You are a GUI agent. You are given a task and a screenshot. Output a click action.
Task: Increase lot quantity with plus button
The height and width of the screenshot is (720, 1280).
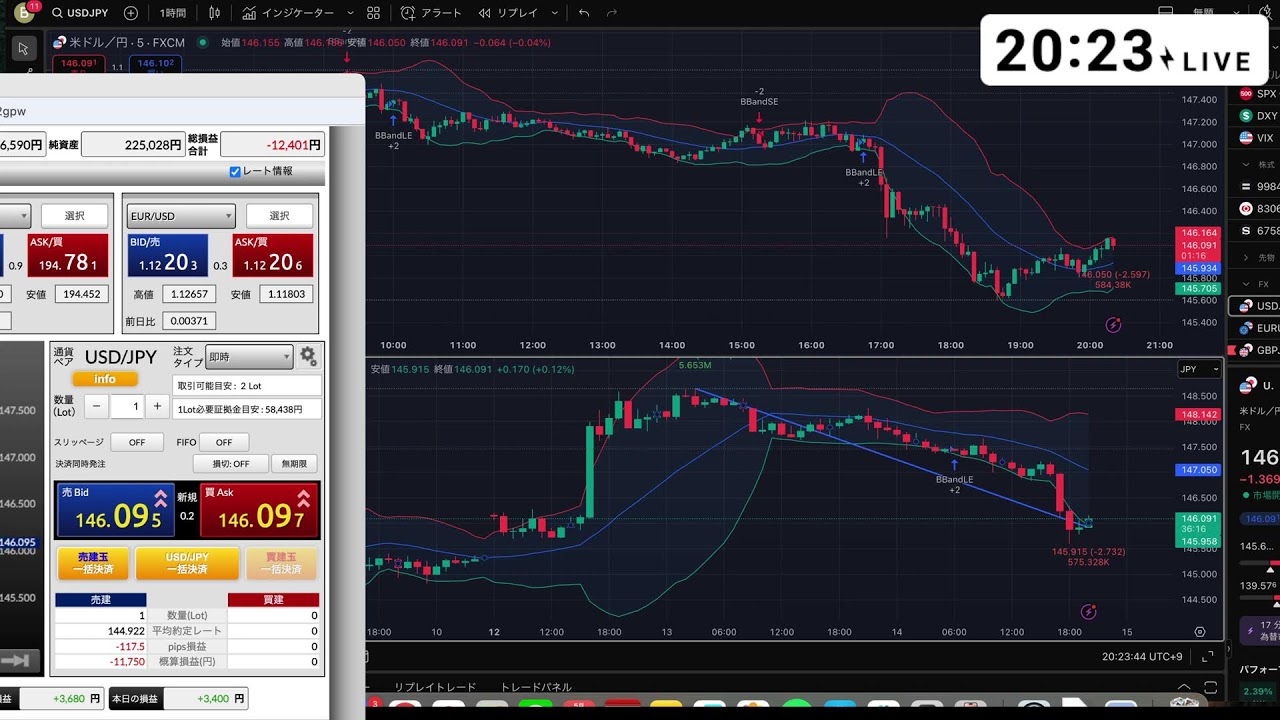(157, 406)
